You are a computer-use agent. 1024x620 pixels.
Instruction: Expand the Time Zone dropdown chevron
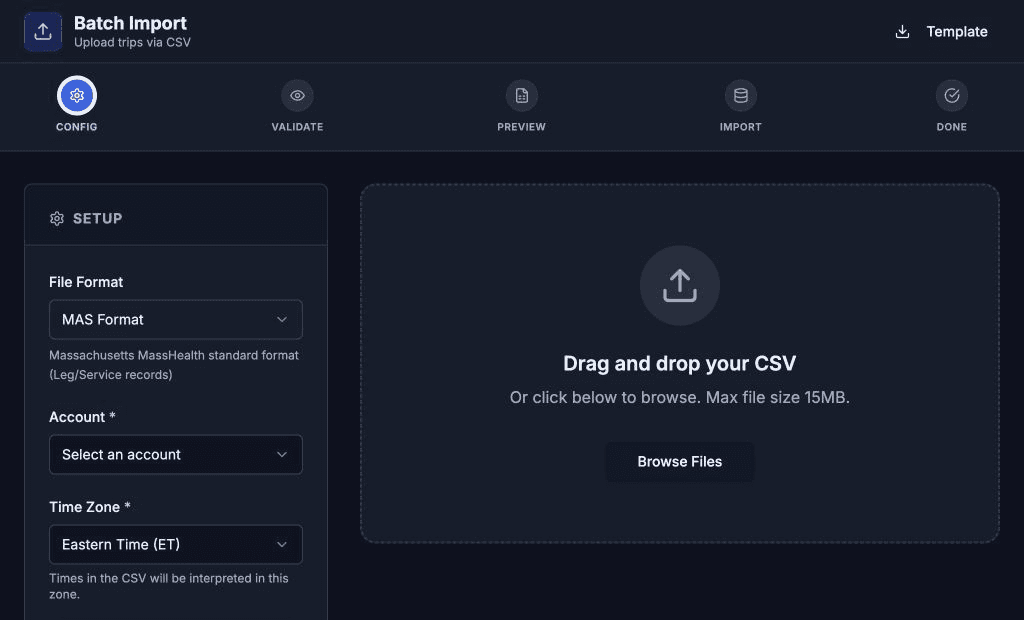click(x=281, y=544)
